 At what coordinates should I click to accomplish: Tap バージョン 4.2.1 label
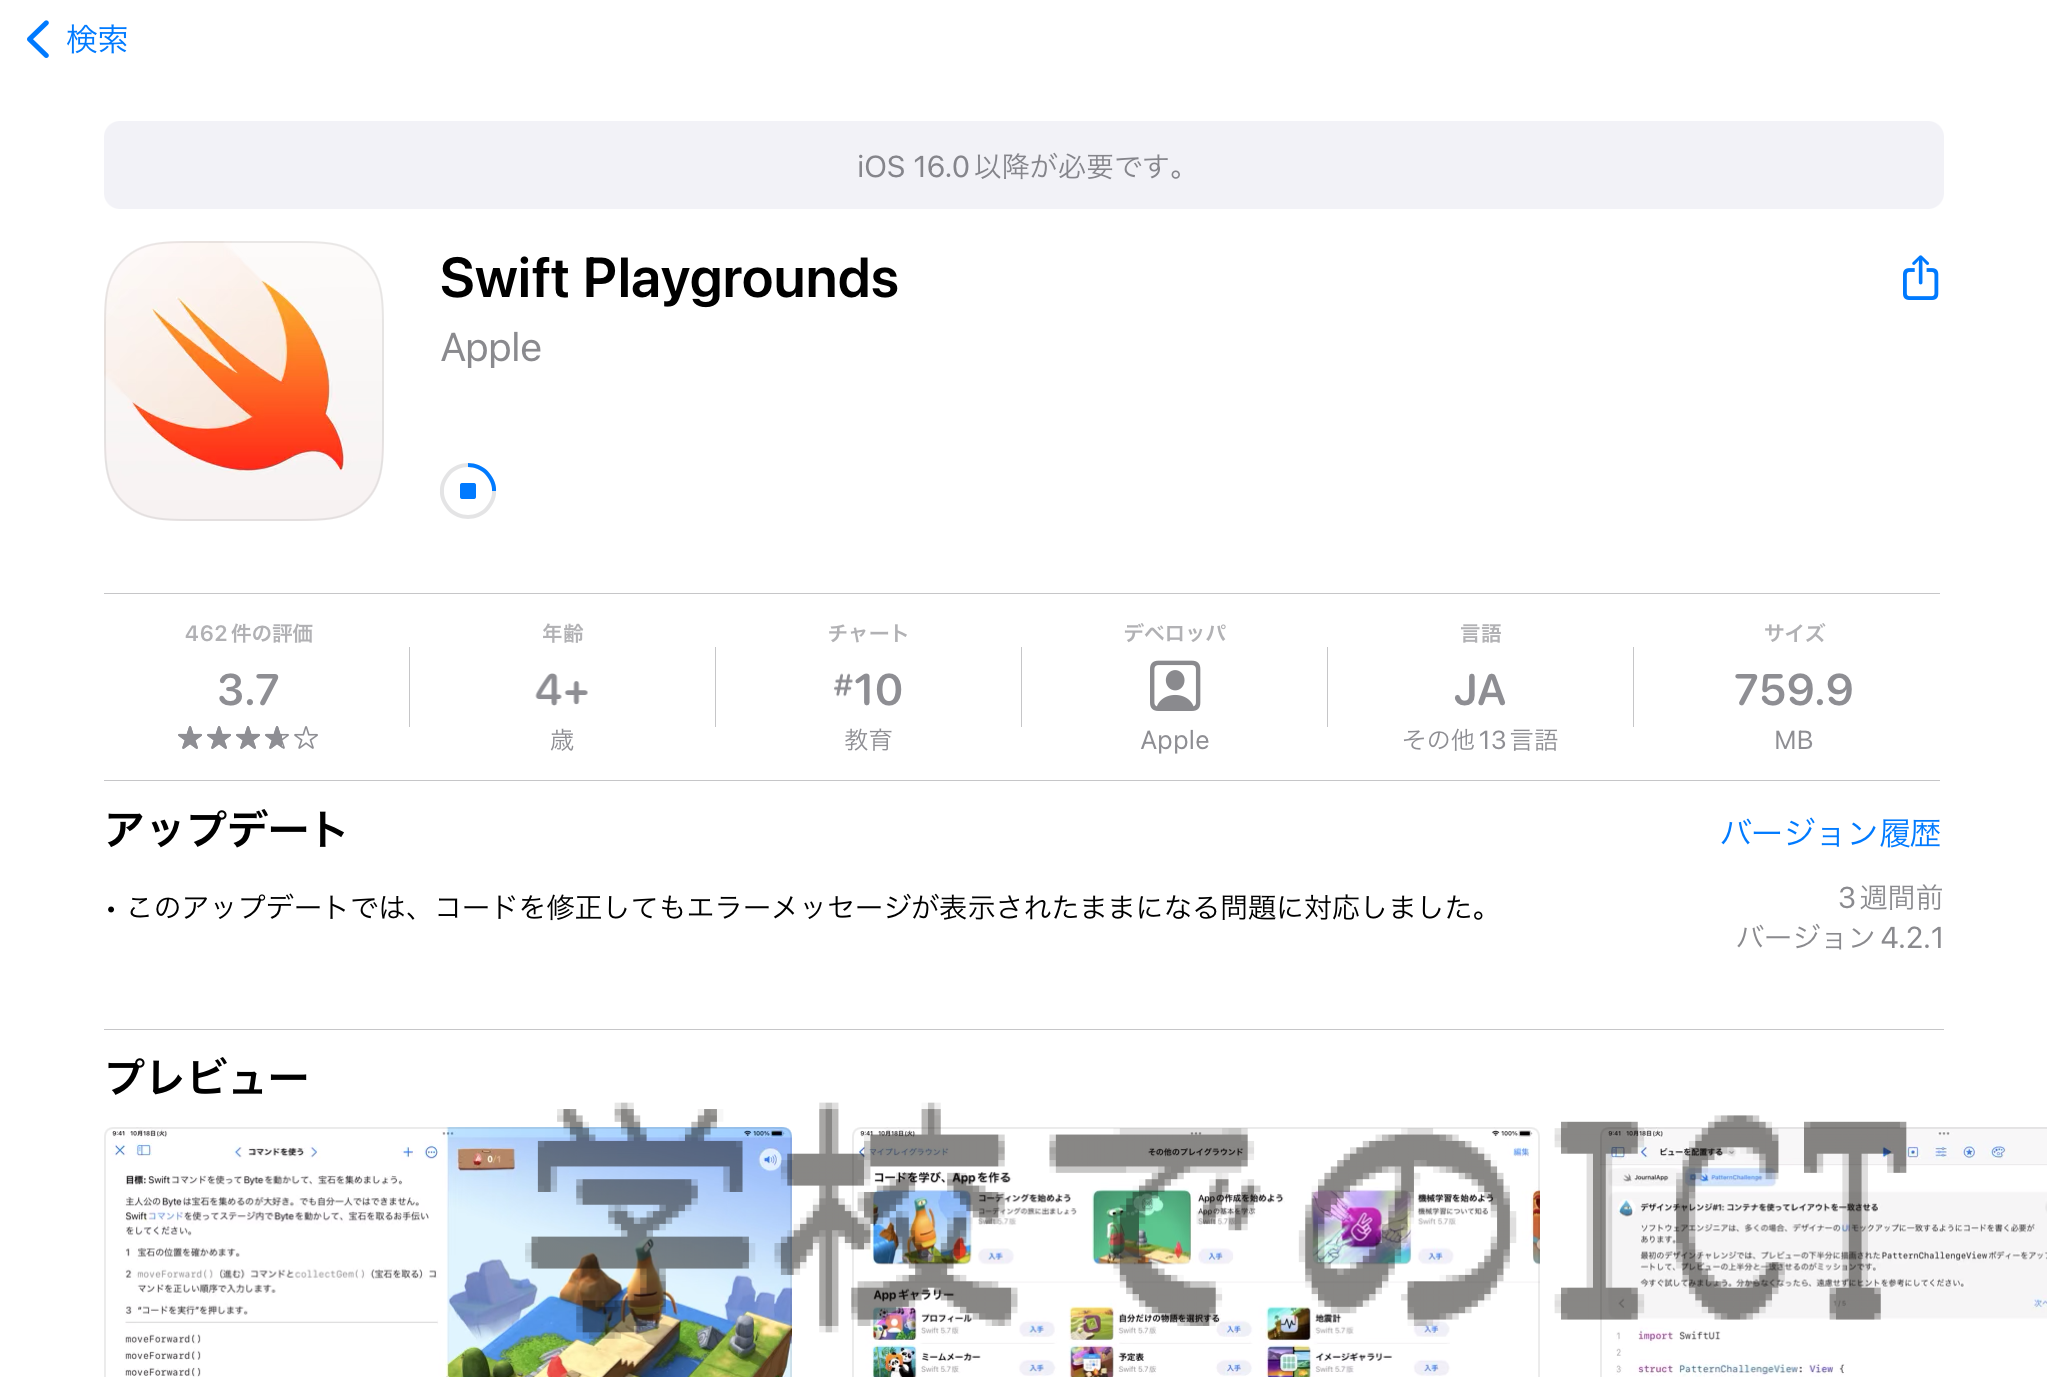pyautogui.click(x=1839, y=937)
